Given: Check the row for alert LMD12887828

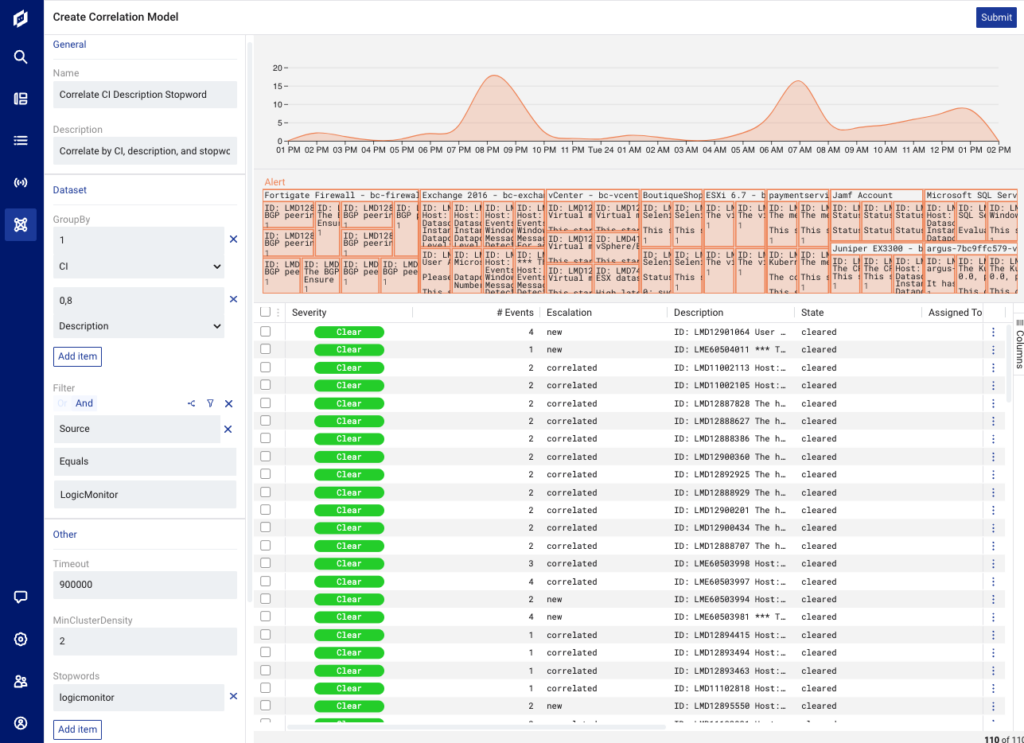Looking at the screenshot, I should [265, 403].
